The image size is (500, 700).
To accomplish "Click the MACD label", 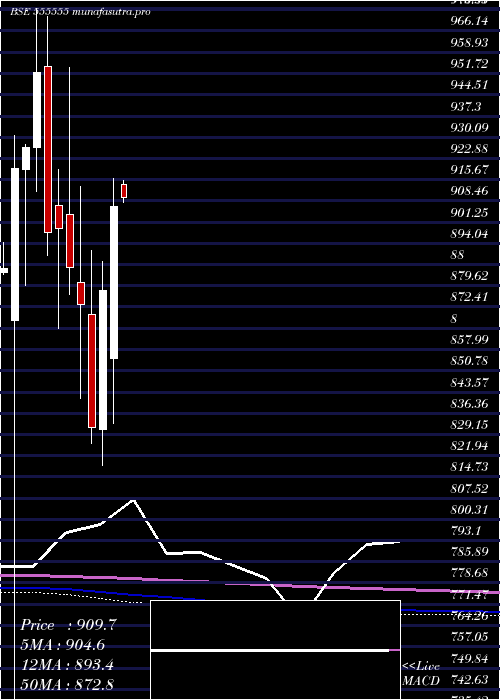I will coord(422,680).
